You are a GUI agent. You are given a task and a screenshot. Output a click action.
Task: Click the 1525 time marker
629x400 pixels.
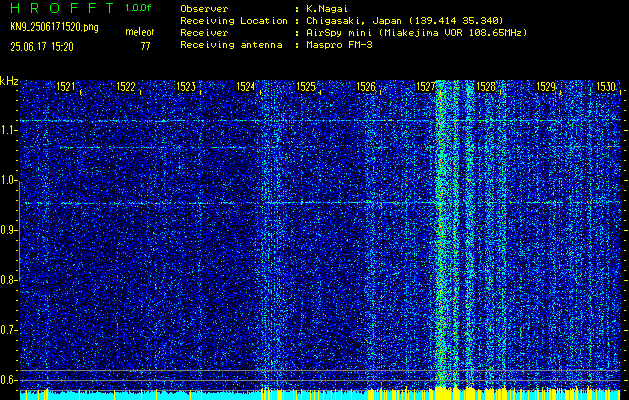pos(306,87)
